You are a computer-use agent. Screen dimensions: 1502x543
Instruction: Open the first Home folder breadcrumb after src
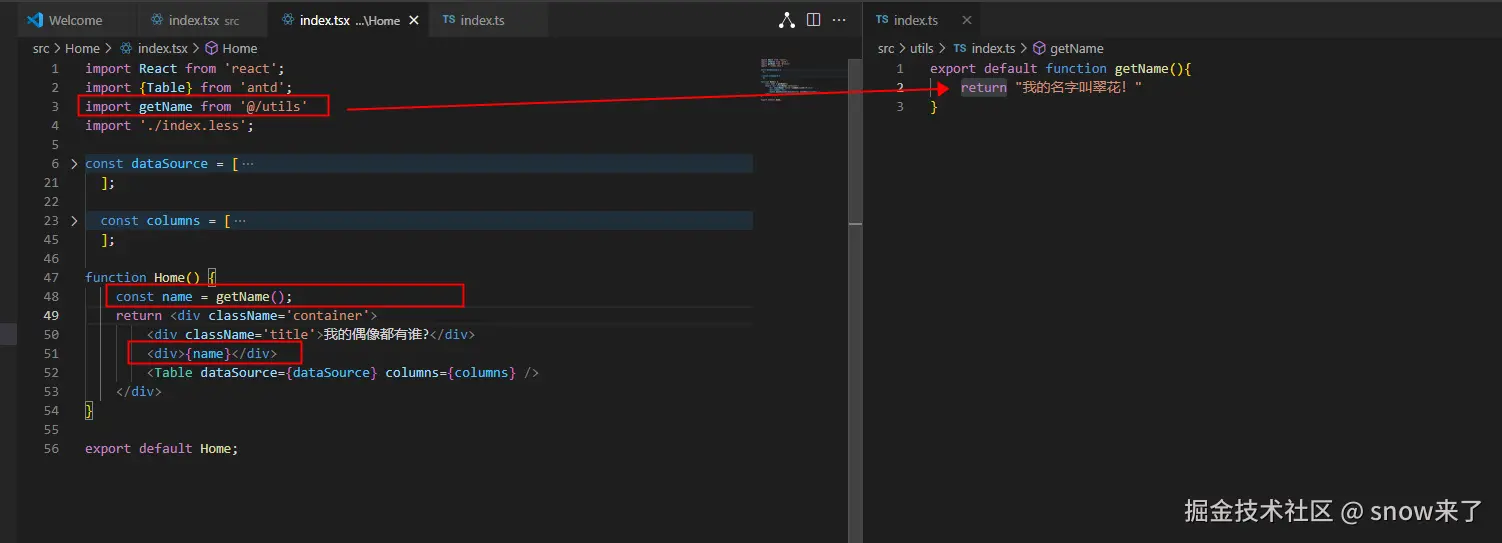(x=83, y=48)
